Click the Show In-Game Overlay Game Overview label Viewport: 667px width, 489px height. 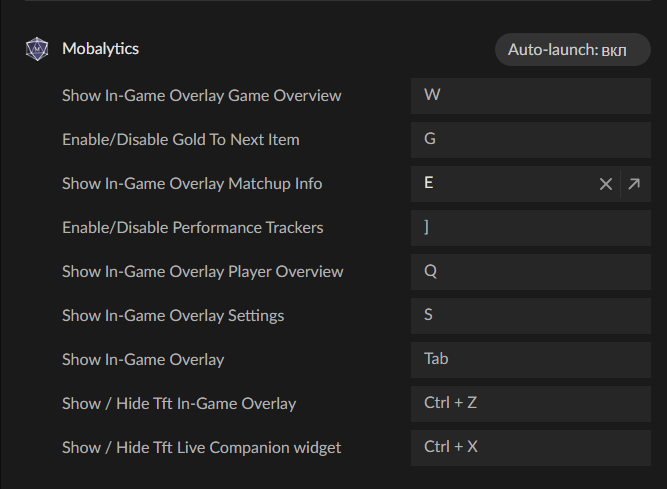pos(202,96)
